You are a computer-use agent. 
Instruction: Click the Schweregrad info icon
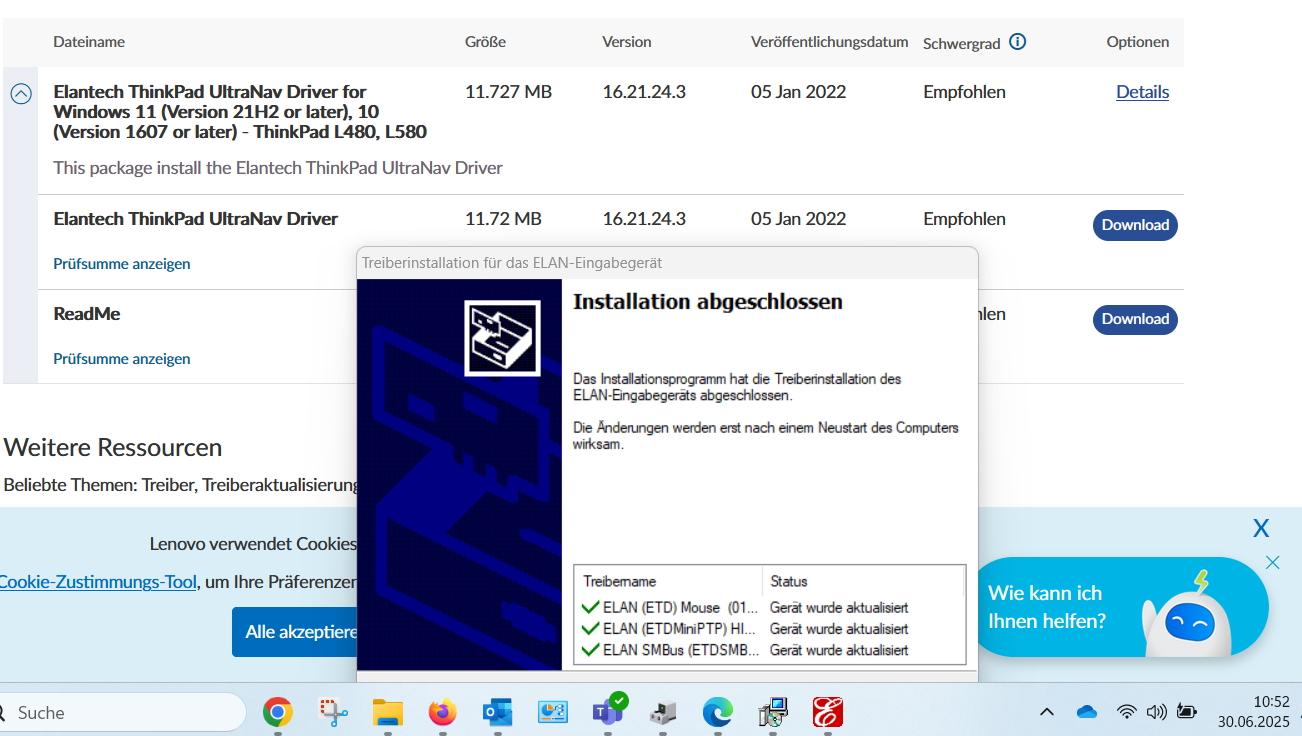click(x=1018, y=41)
